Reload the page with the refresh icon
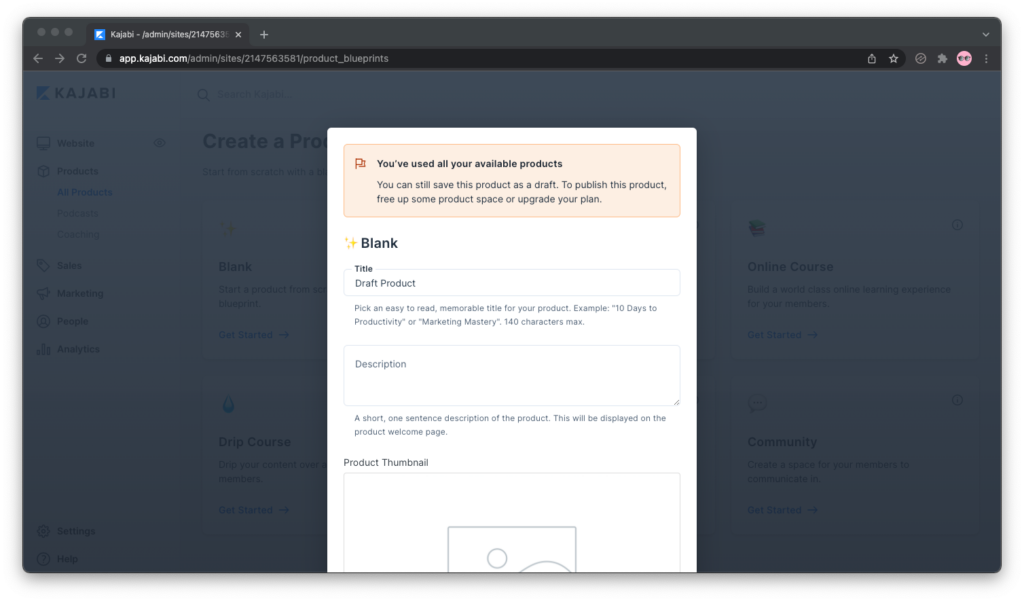1024x601 pixels. click(x=82, y=59)
